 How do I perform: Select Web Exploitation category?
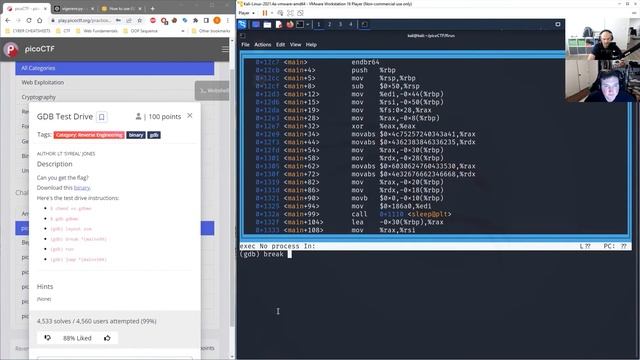point(43,82)
